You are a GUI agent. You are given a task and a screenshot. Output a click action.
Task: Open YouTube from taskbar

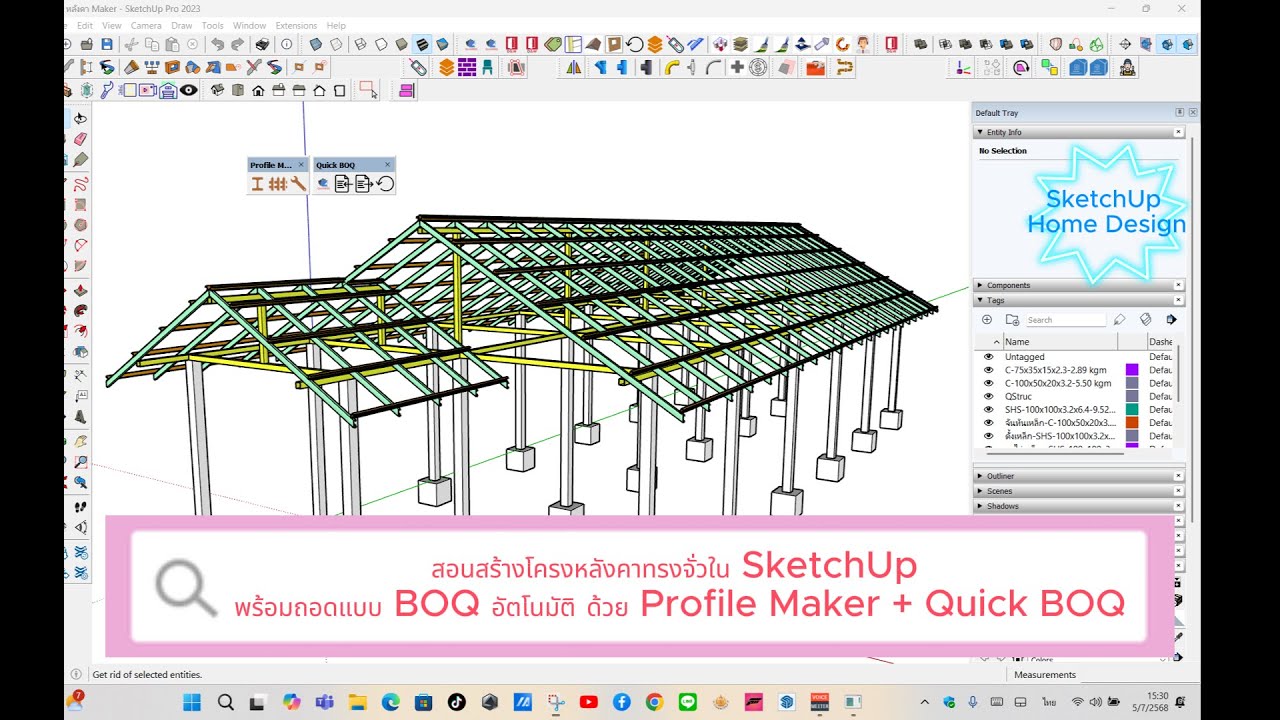tap(588, 702)
